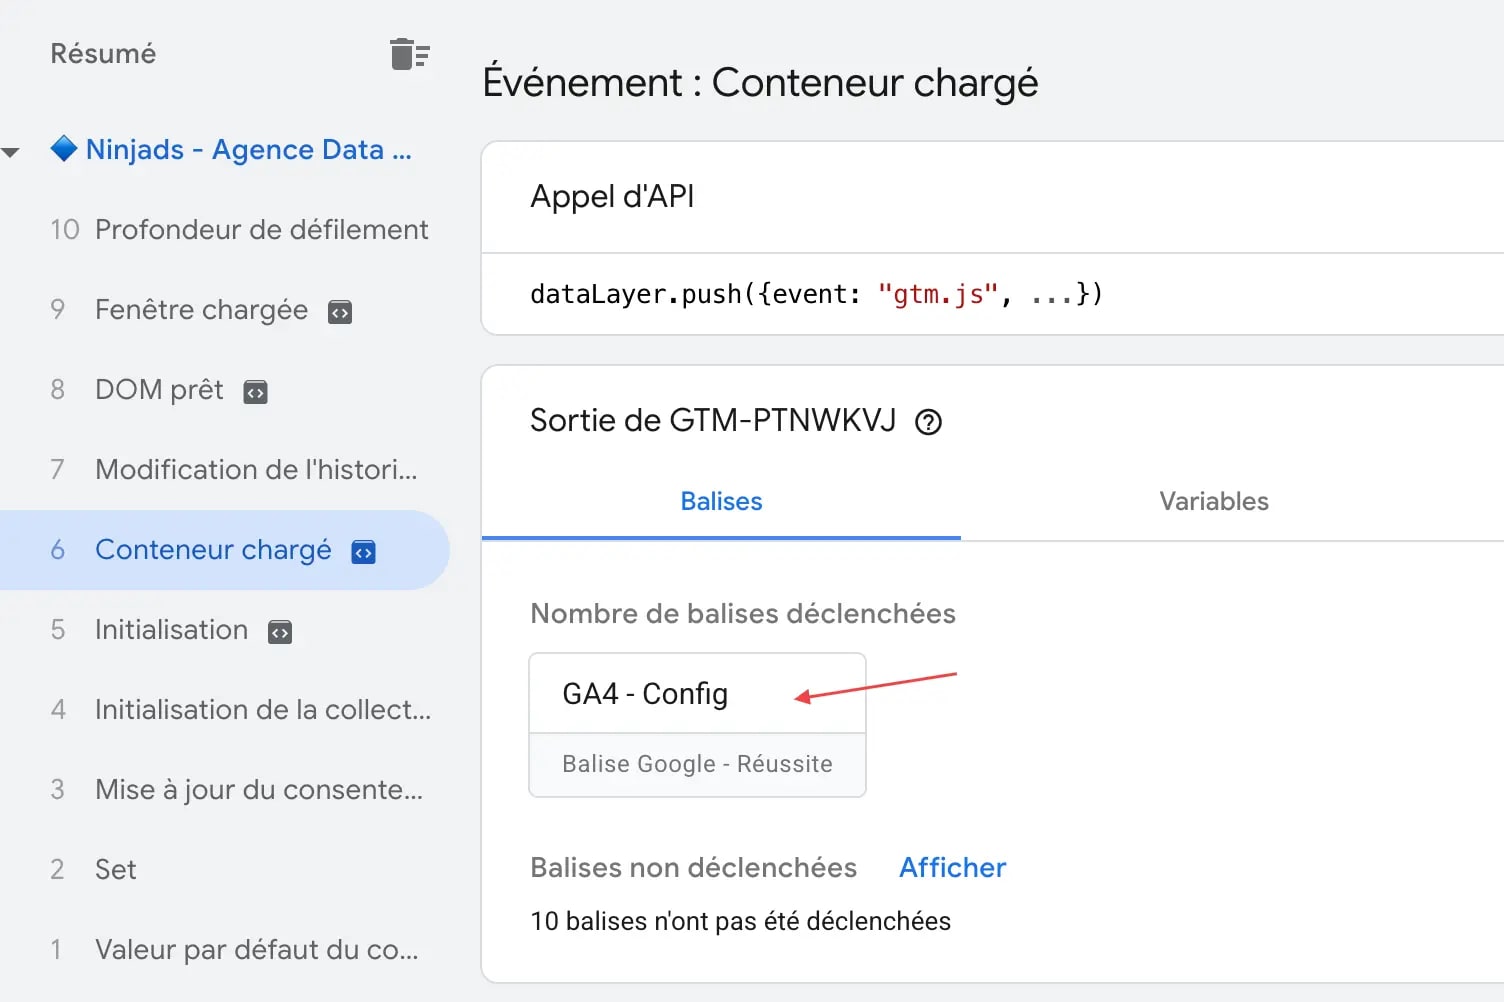The width and height of the screenshot is (1504, 1002).
Task: Select event 7 Modification de l'historique
Action: tap(256, 469)
